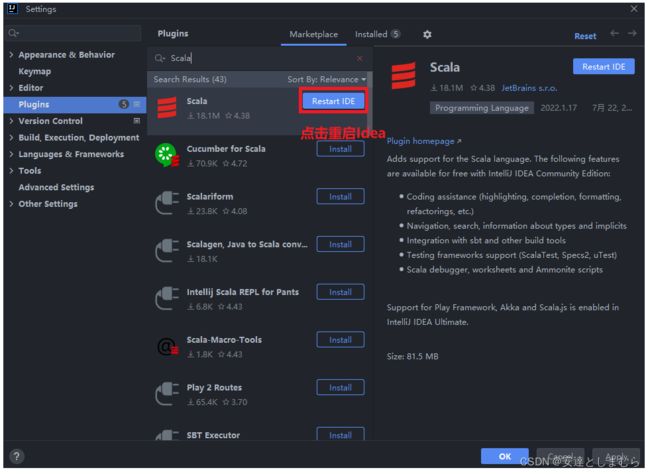
Task: Close the Settings dialog
Action: tap(634, 9)
